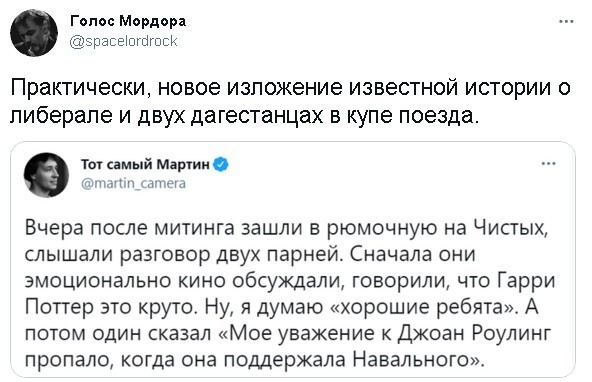Click the last line mentioning Навального
This screenshot has width=592, height=382.
[254, 359]
